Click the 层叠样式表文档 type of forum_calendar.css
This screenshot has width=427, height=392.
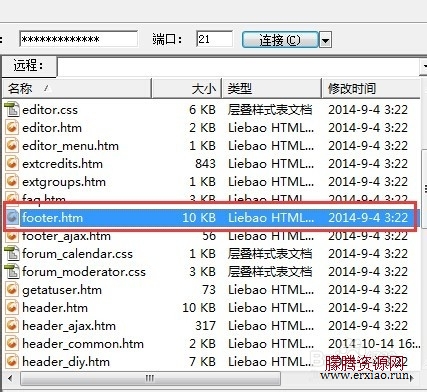pyautogui.click(x=270, y=254)
